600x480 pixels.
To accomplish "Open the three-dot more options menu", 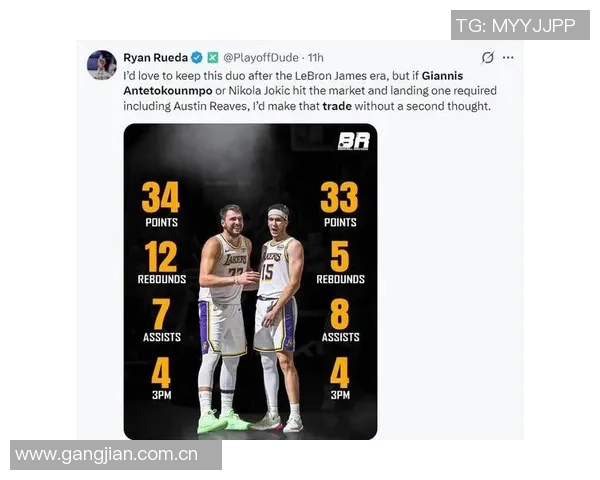I will 508,57.
